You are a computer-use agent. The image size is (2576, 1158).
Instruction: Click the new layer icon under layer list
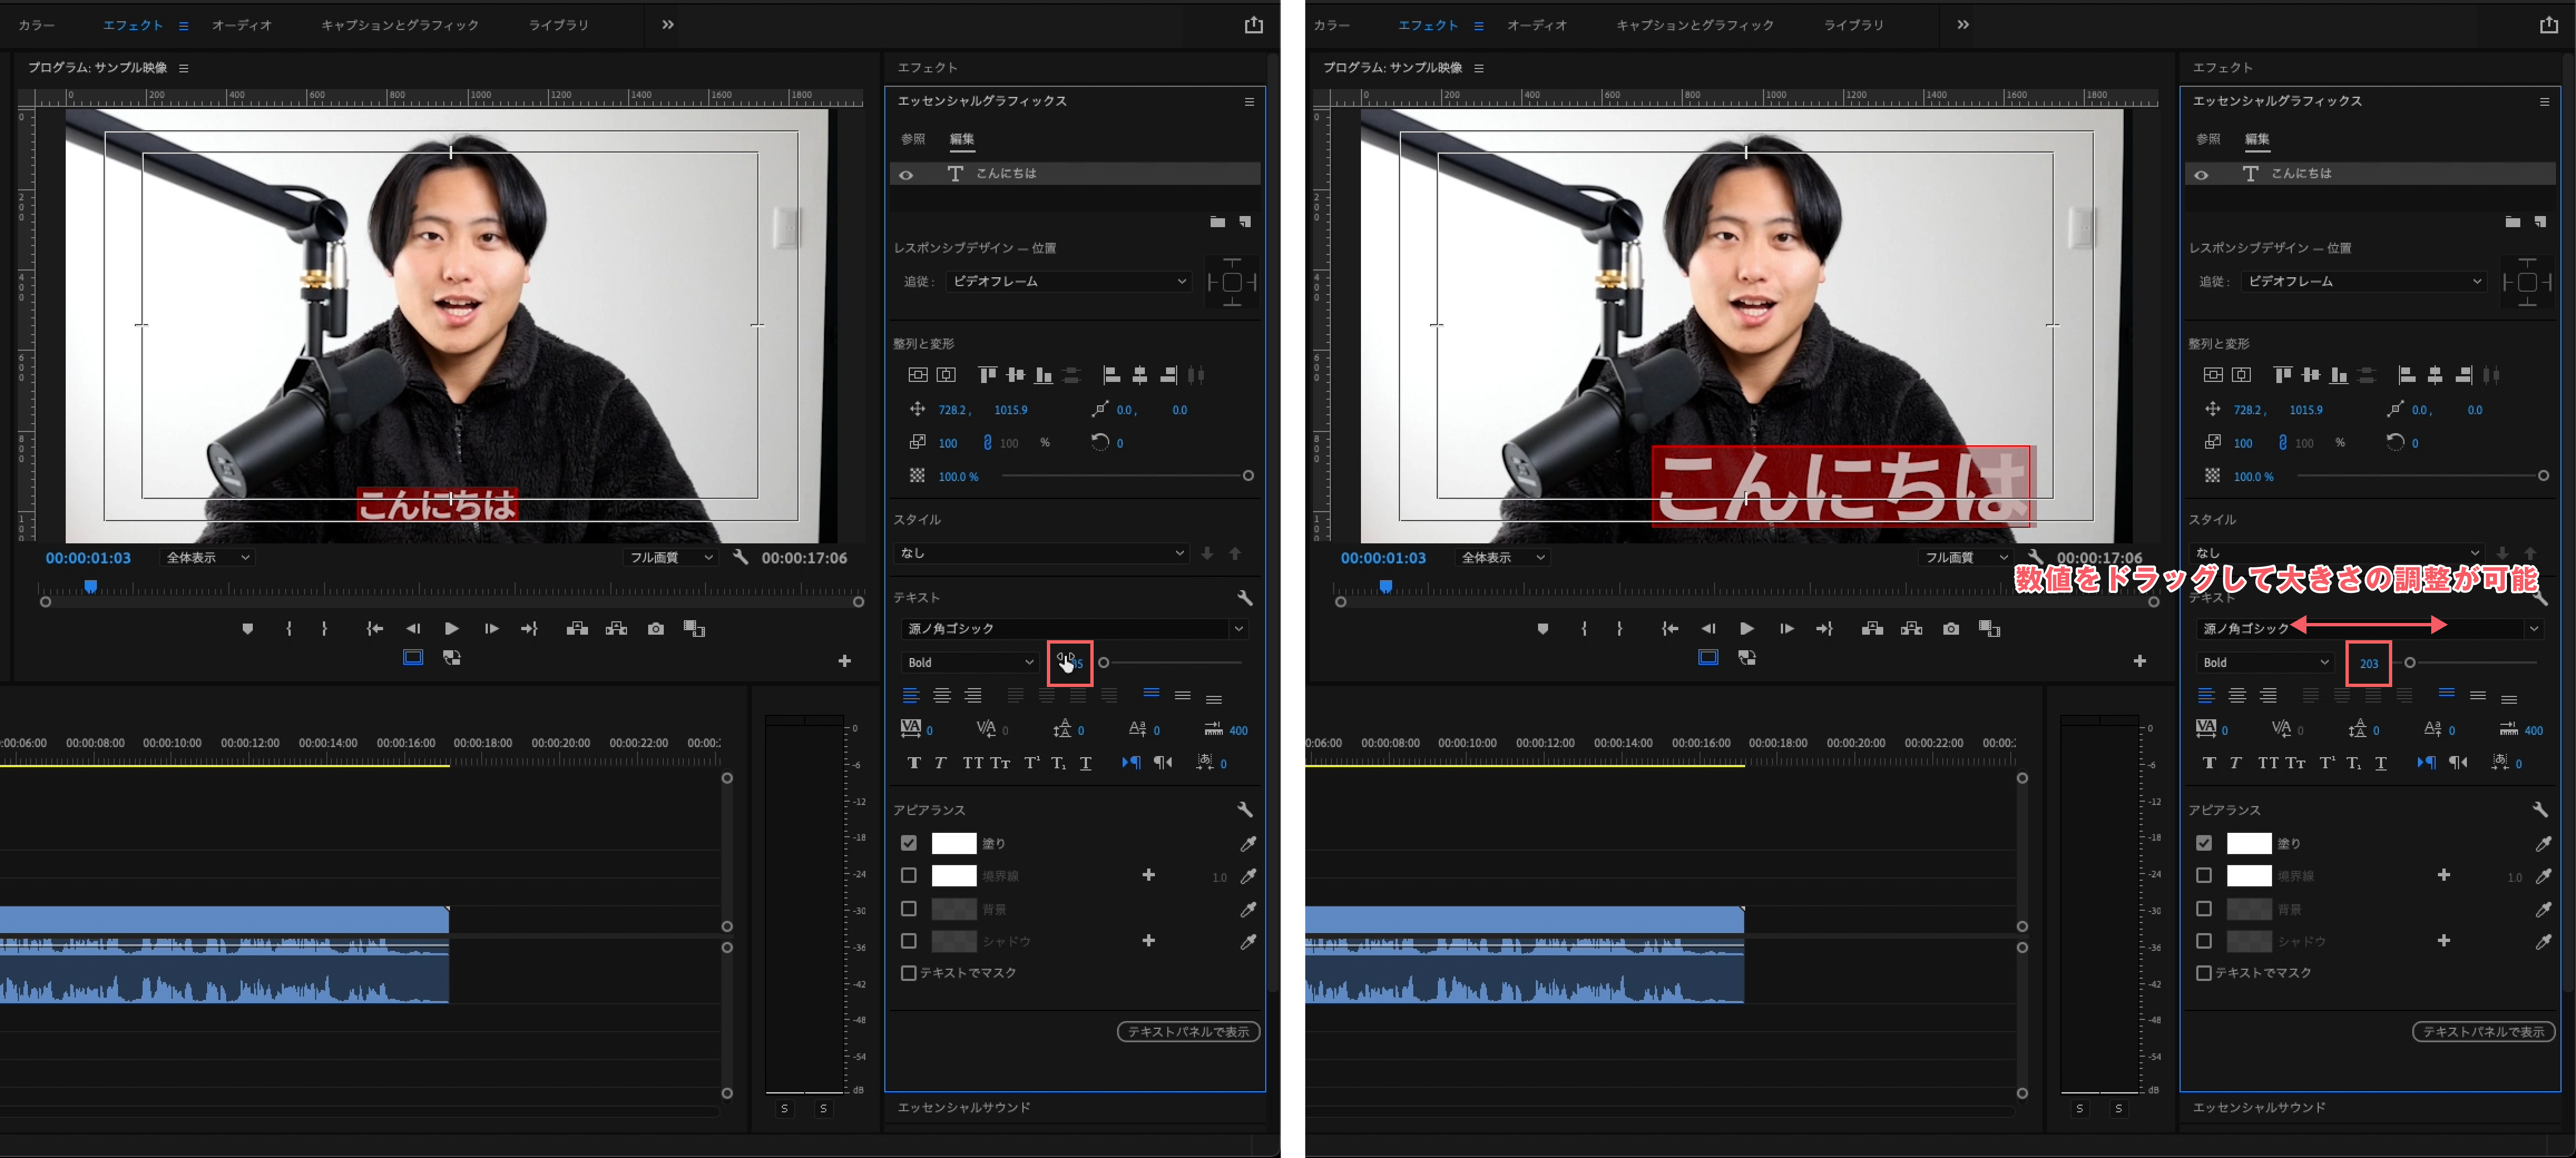tap(1245, 222)
